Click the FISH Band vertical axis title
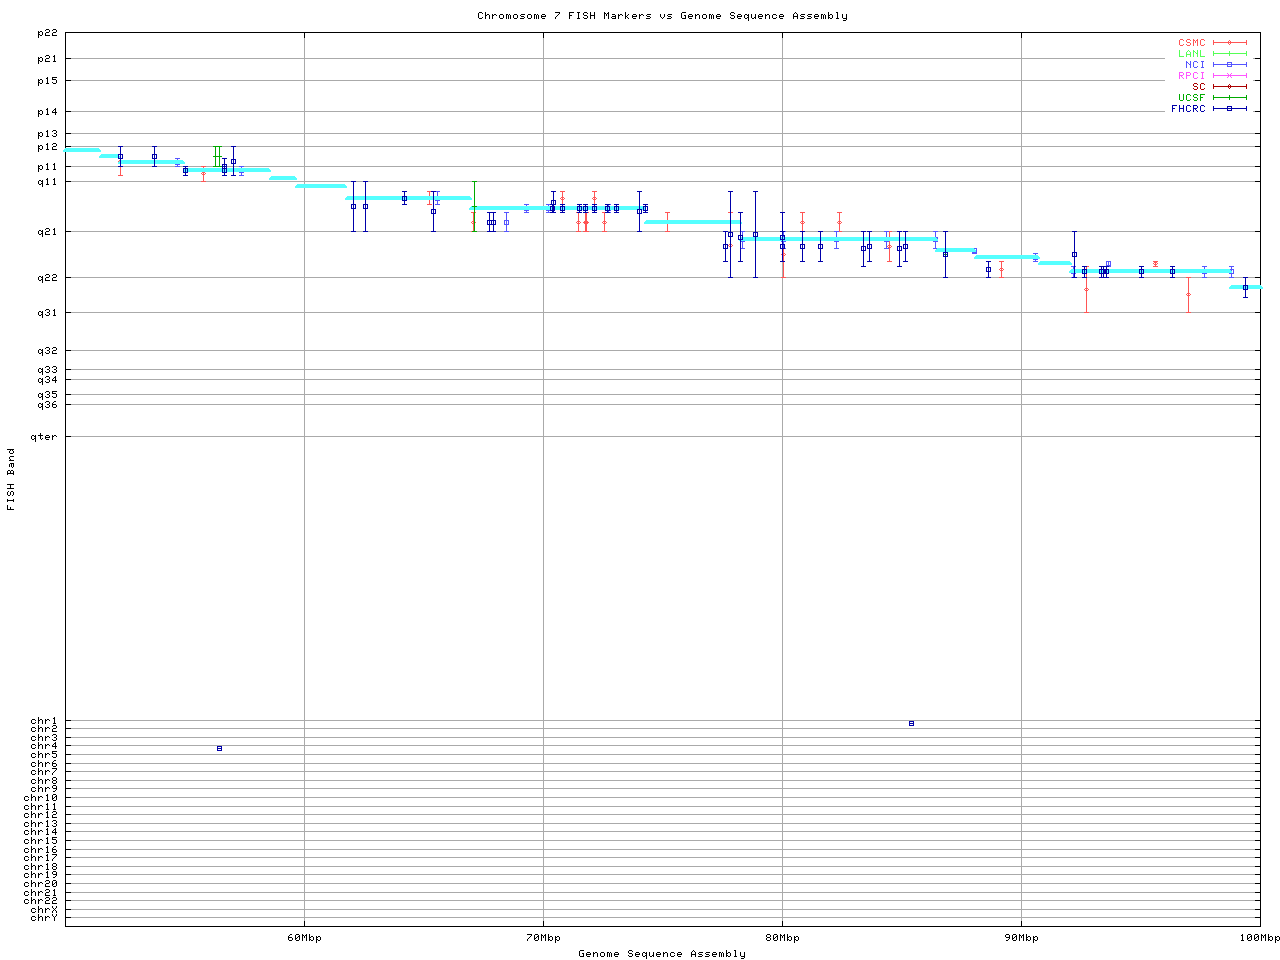This screenshot has height=960, width=1280. tap(11, 479)
